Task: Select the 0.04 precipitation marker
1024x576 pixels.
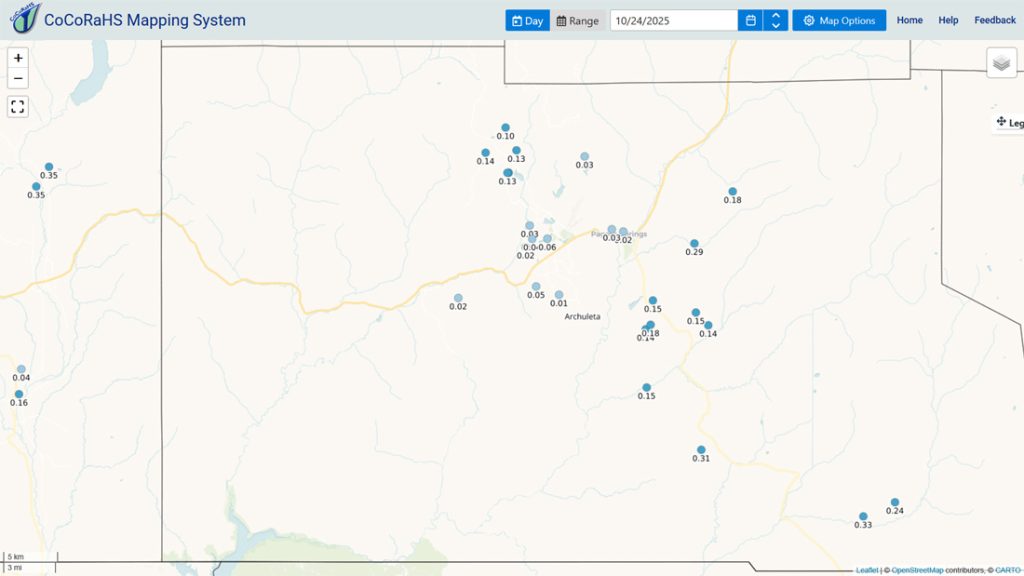Action: point(21,370)
